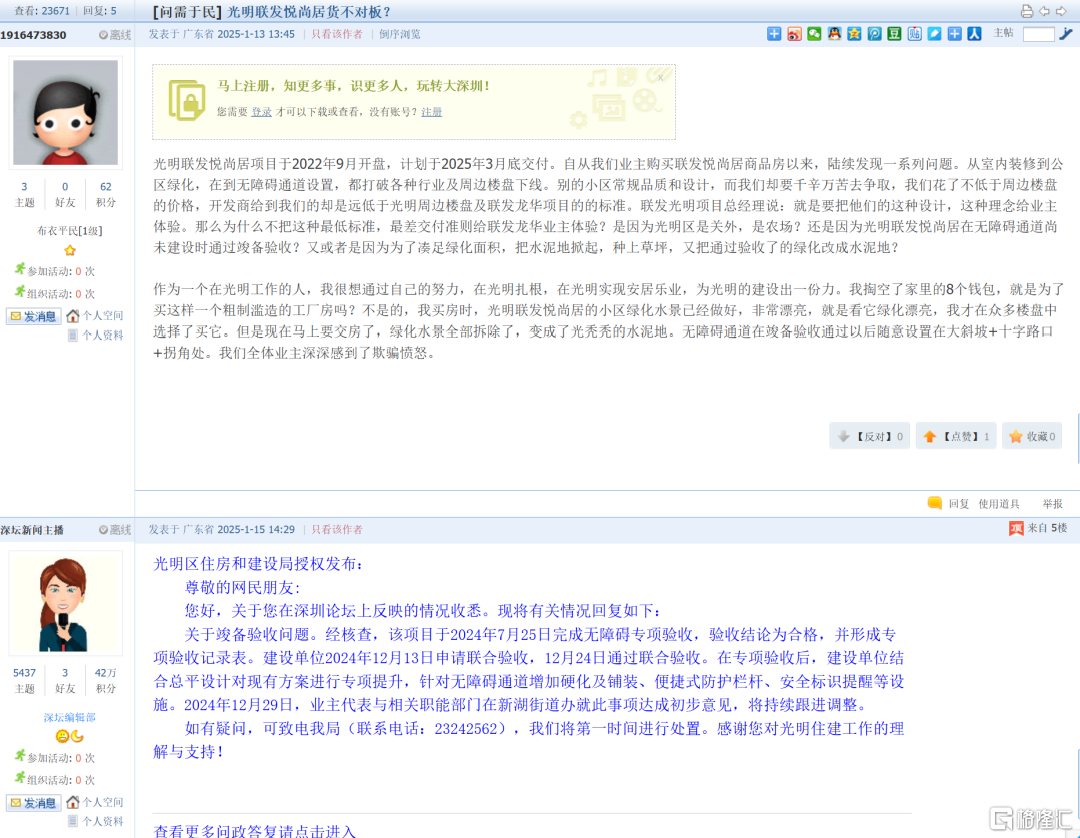Share post via WeChat icon
The image size is (1080, 838).
tap(814, 34)
